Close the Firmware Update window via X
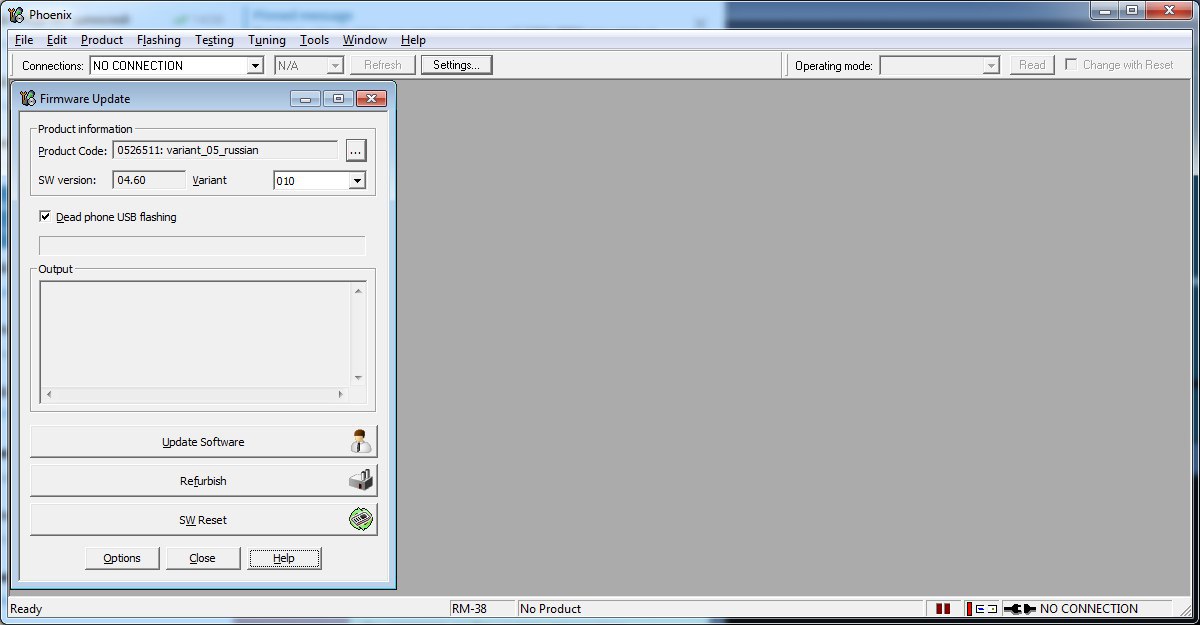The width and height of the screenshot is (1200, 625). tap(371, 98)
